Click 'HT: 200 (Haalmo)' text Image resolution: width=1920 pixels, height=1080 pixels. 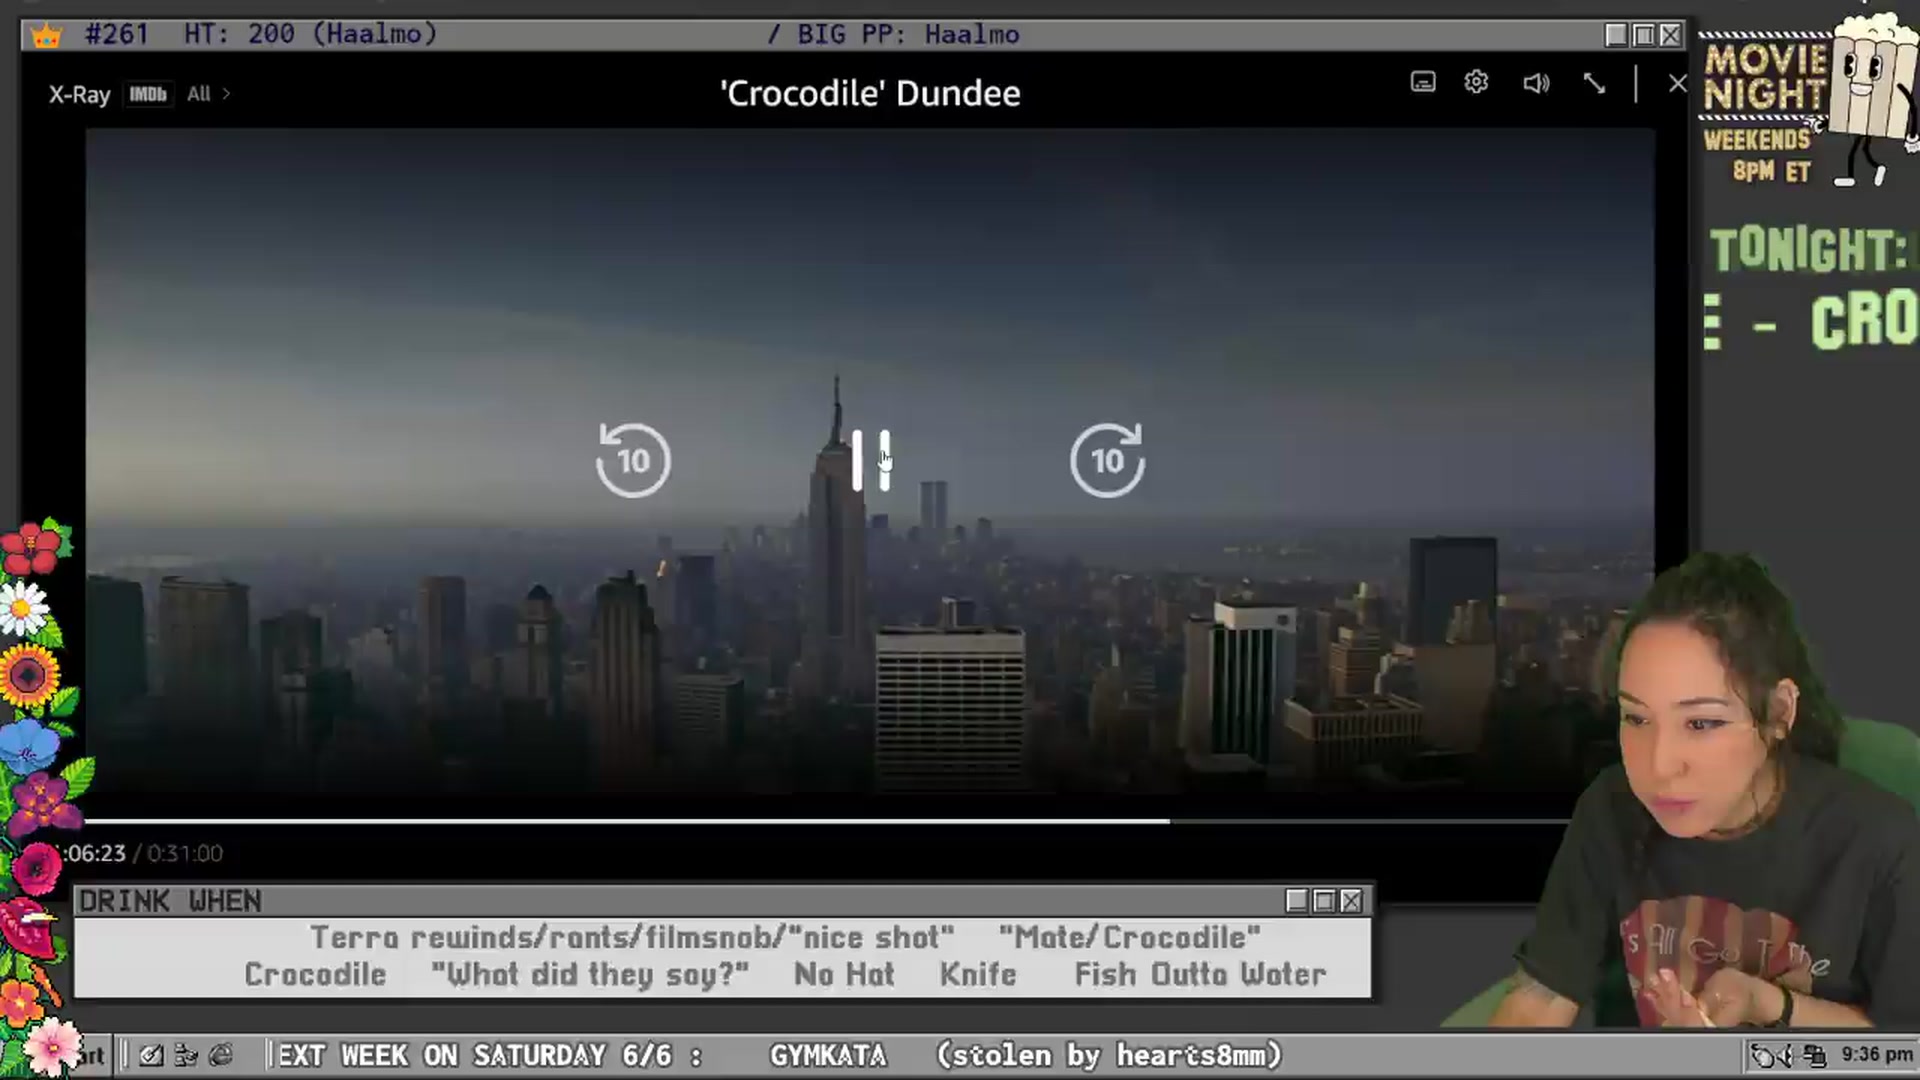click(x=310, y=34)
